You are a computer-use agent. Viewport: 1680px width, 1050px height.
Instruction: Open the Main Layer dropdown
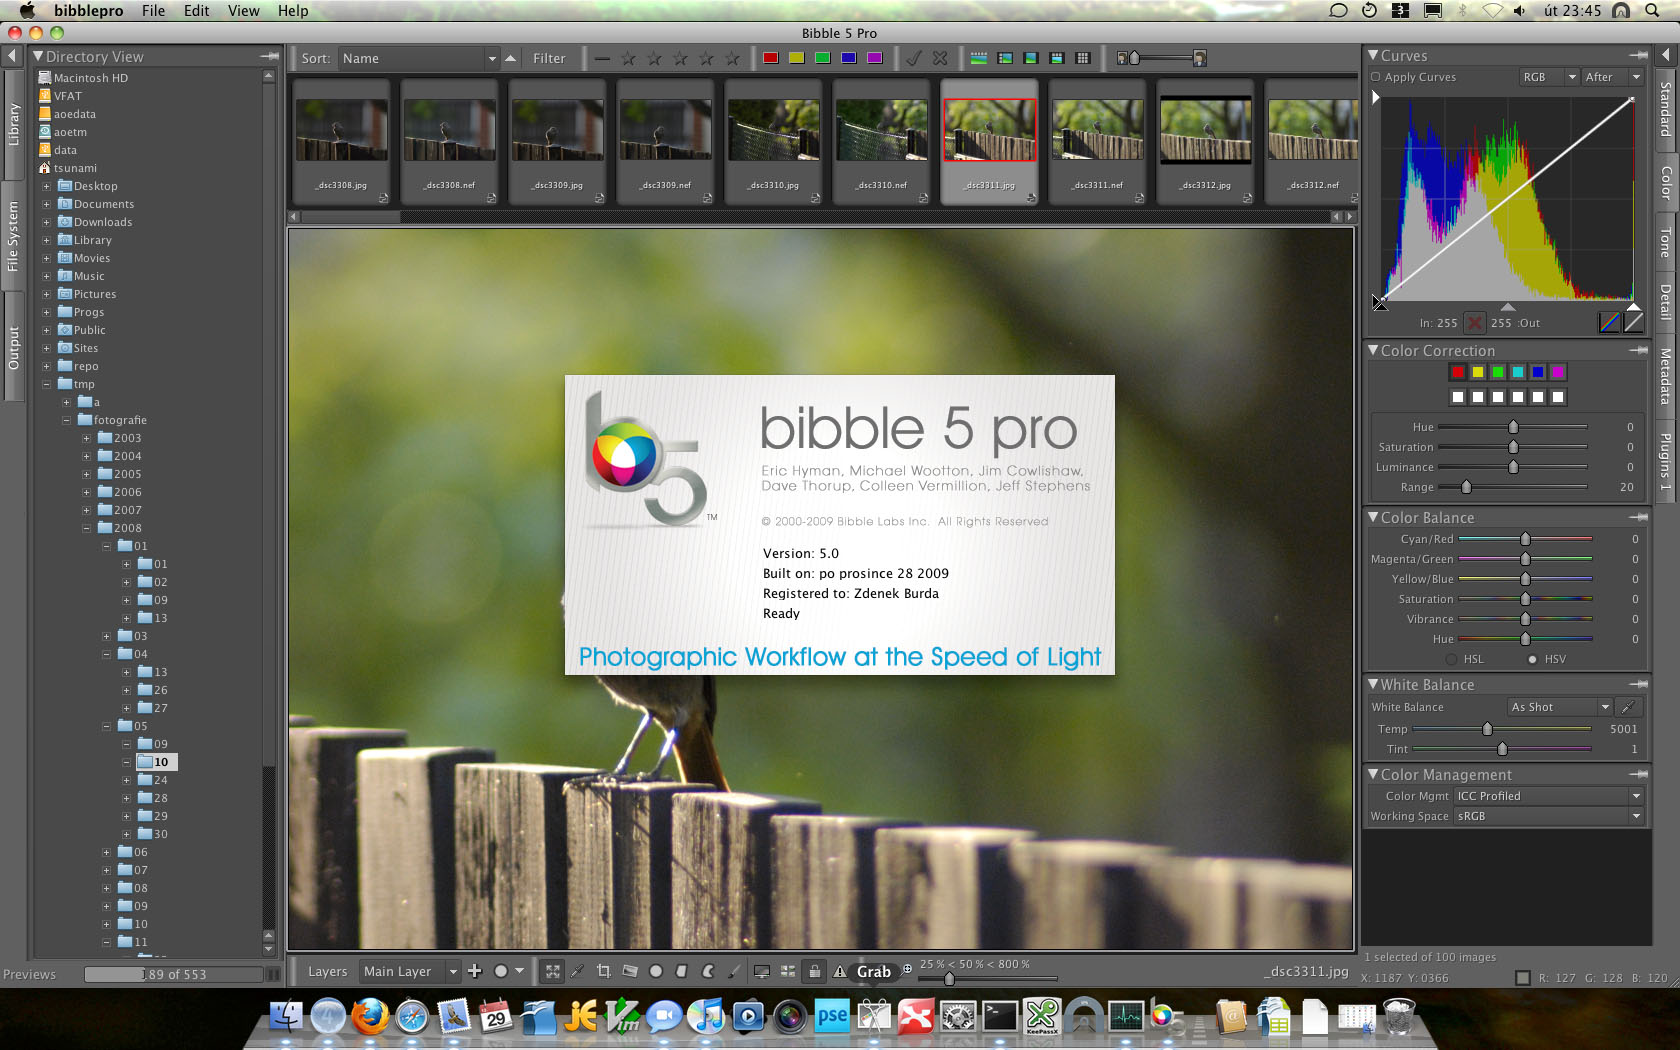point(410,971)
